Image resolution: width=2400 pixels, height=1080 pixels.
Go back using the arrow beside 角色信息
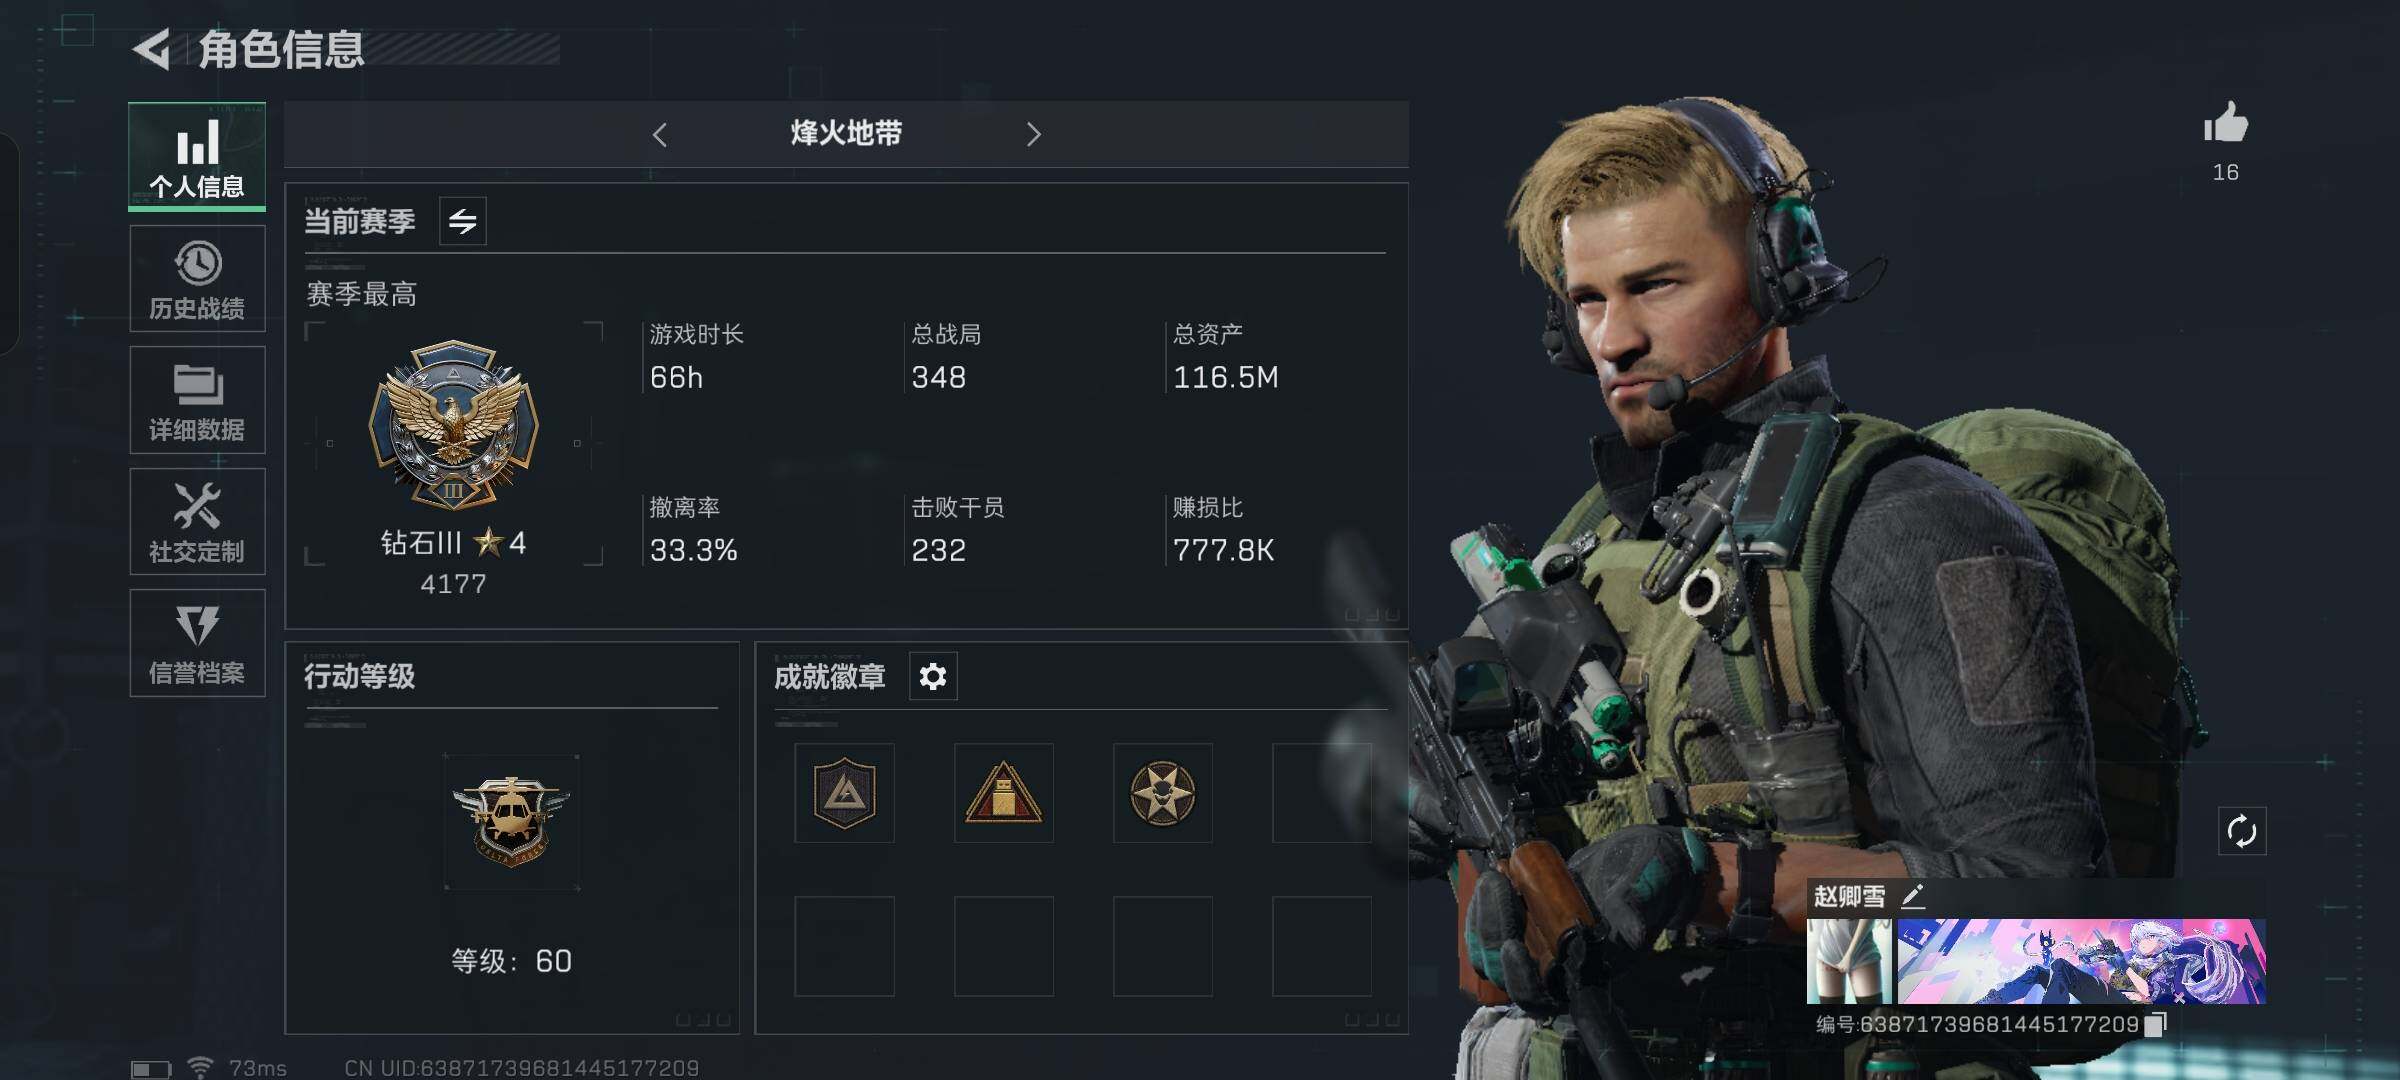pyautogui.click(x=152, y=49)
